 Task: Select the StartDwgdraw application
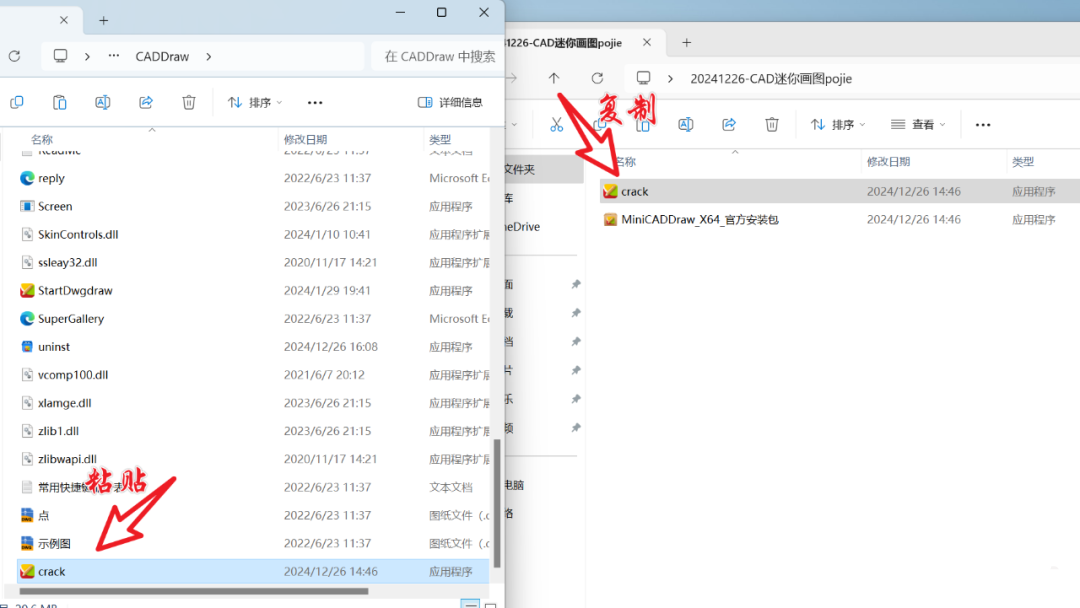click(253, 291)
